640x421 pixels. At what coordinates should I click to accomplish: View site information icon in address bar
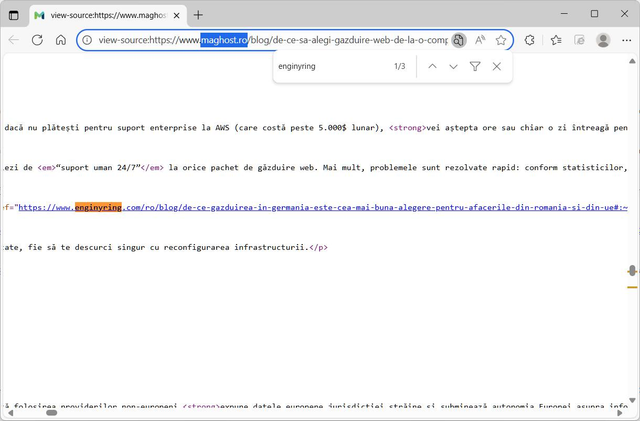click(87, 40)
